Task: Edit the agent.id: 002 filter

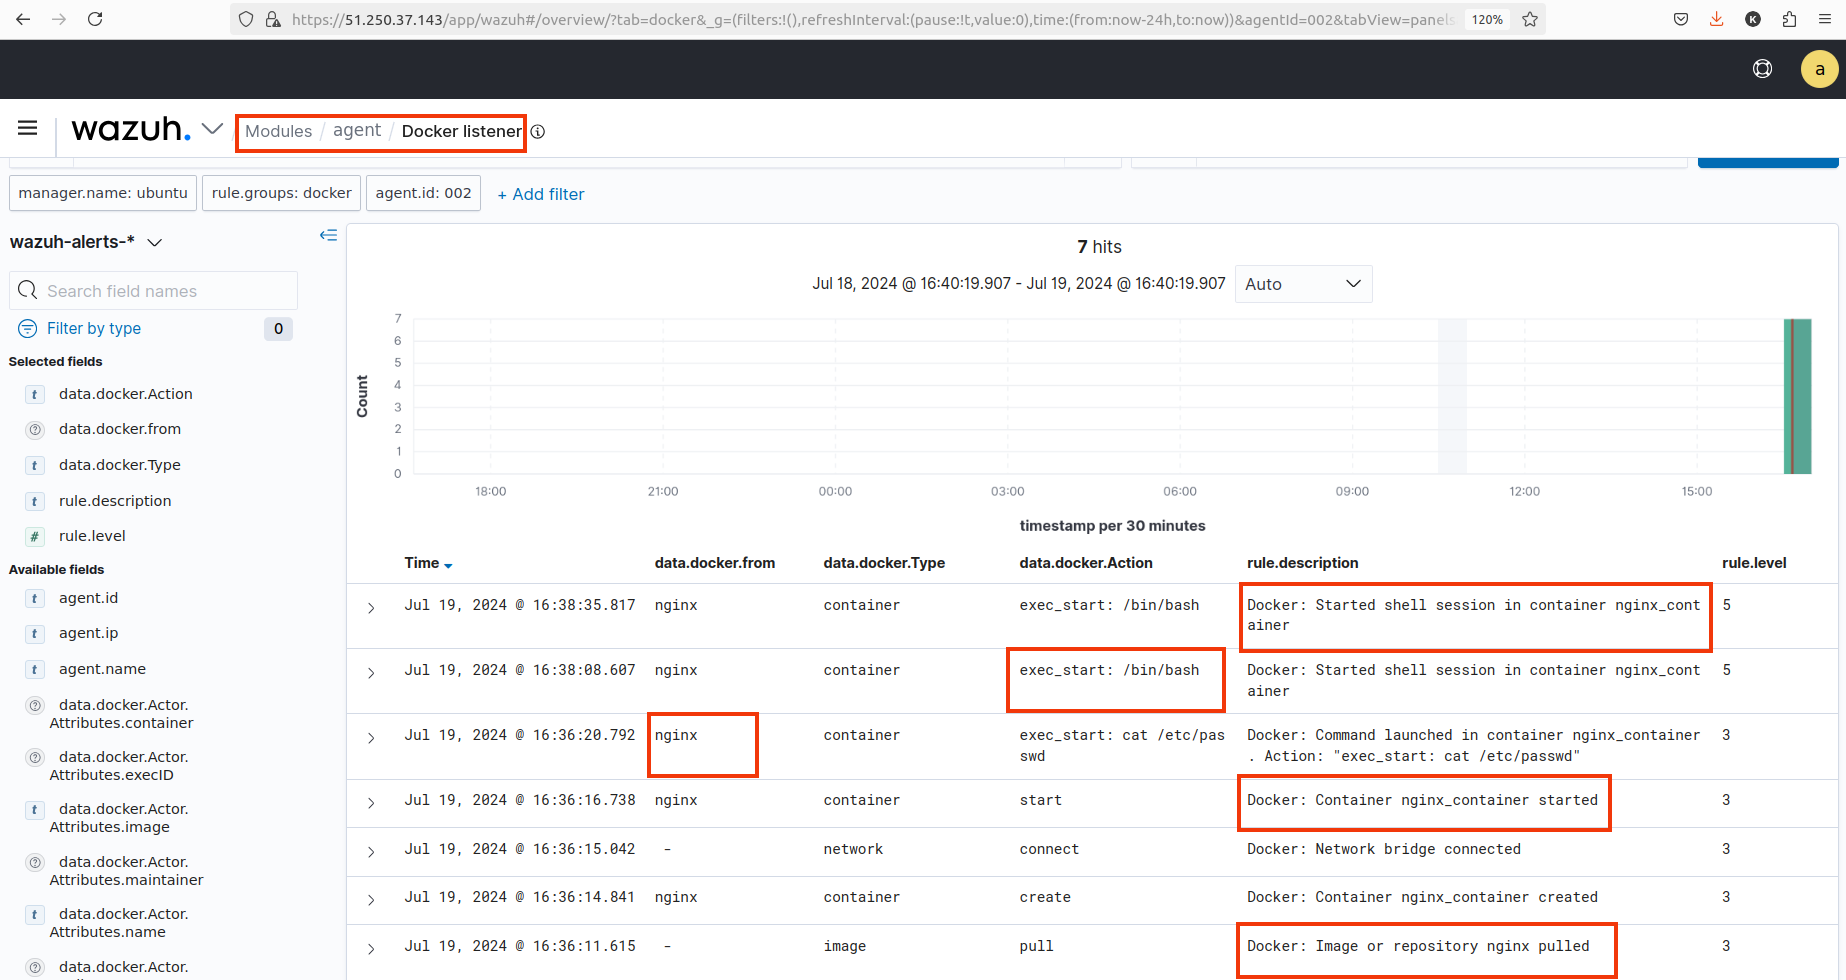Action: pyautogui.click(x=423, y=193)
